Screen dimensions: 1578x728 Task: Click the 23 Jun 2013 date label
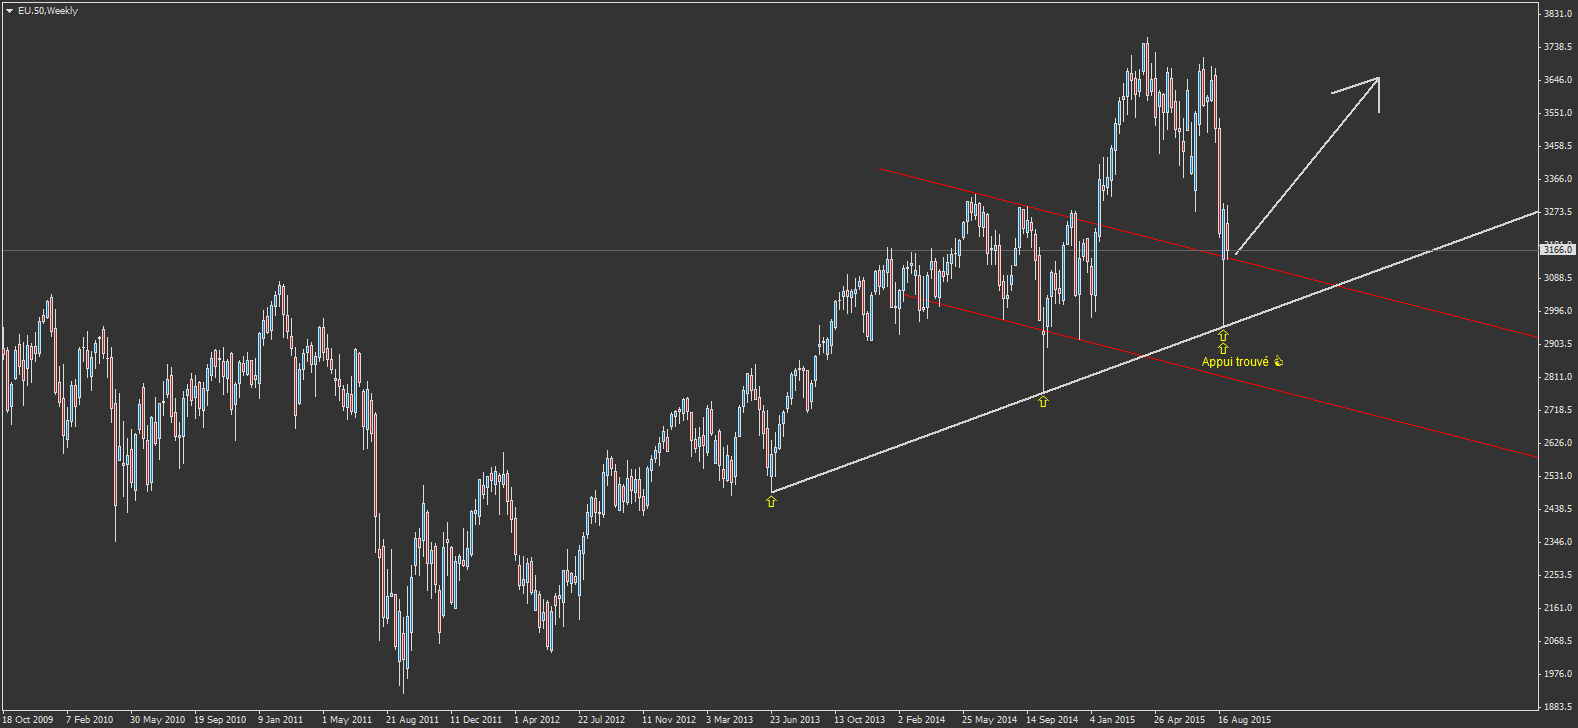795,720
